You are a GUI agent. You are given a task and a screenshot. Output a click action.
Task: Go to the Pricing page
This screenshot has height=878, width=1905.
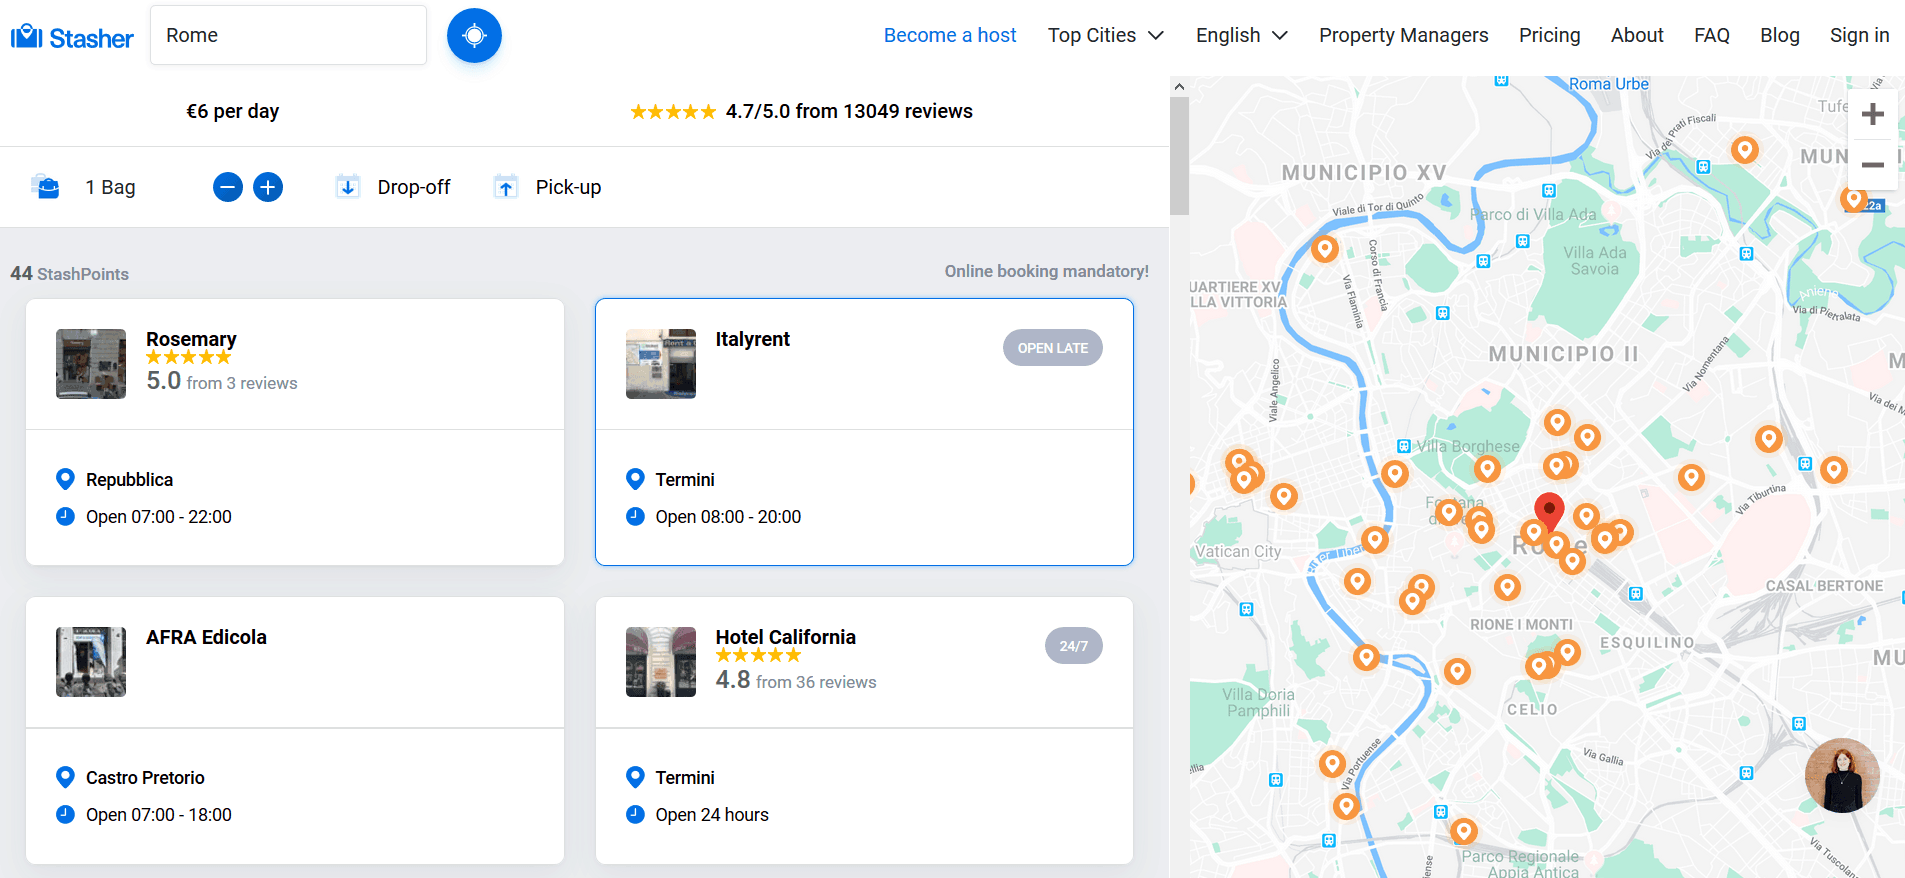pyautogui.click(x=1549, y=35)
